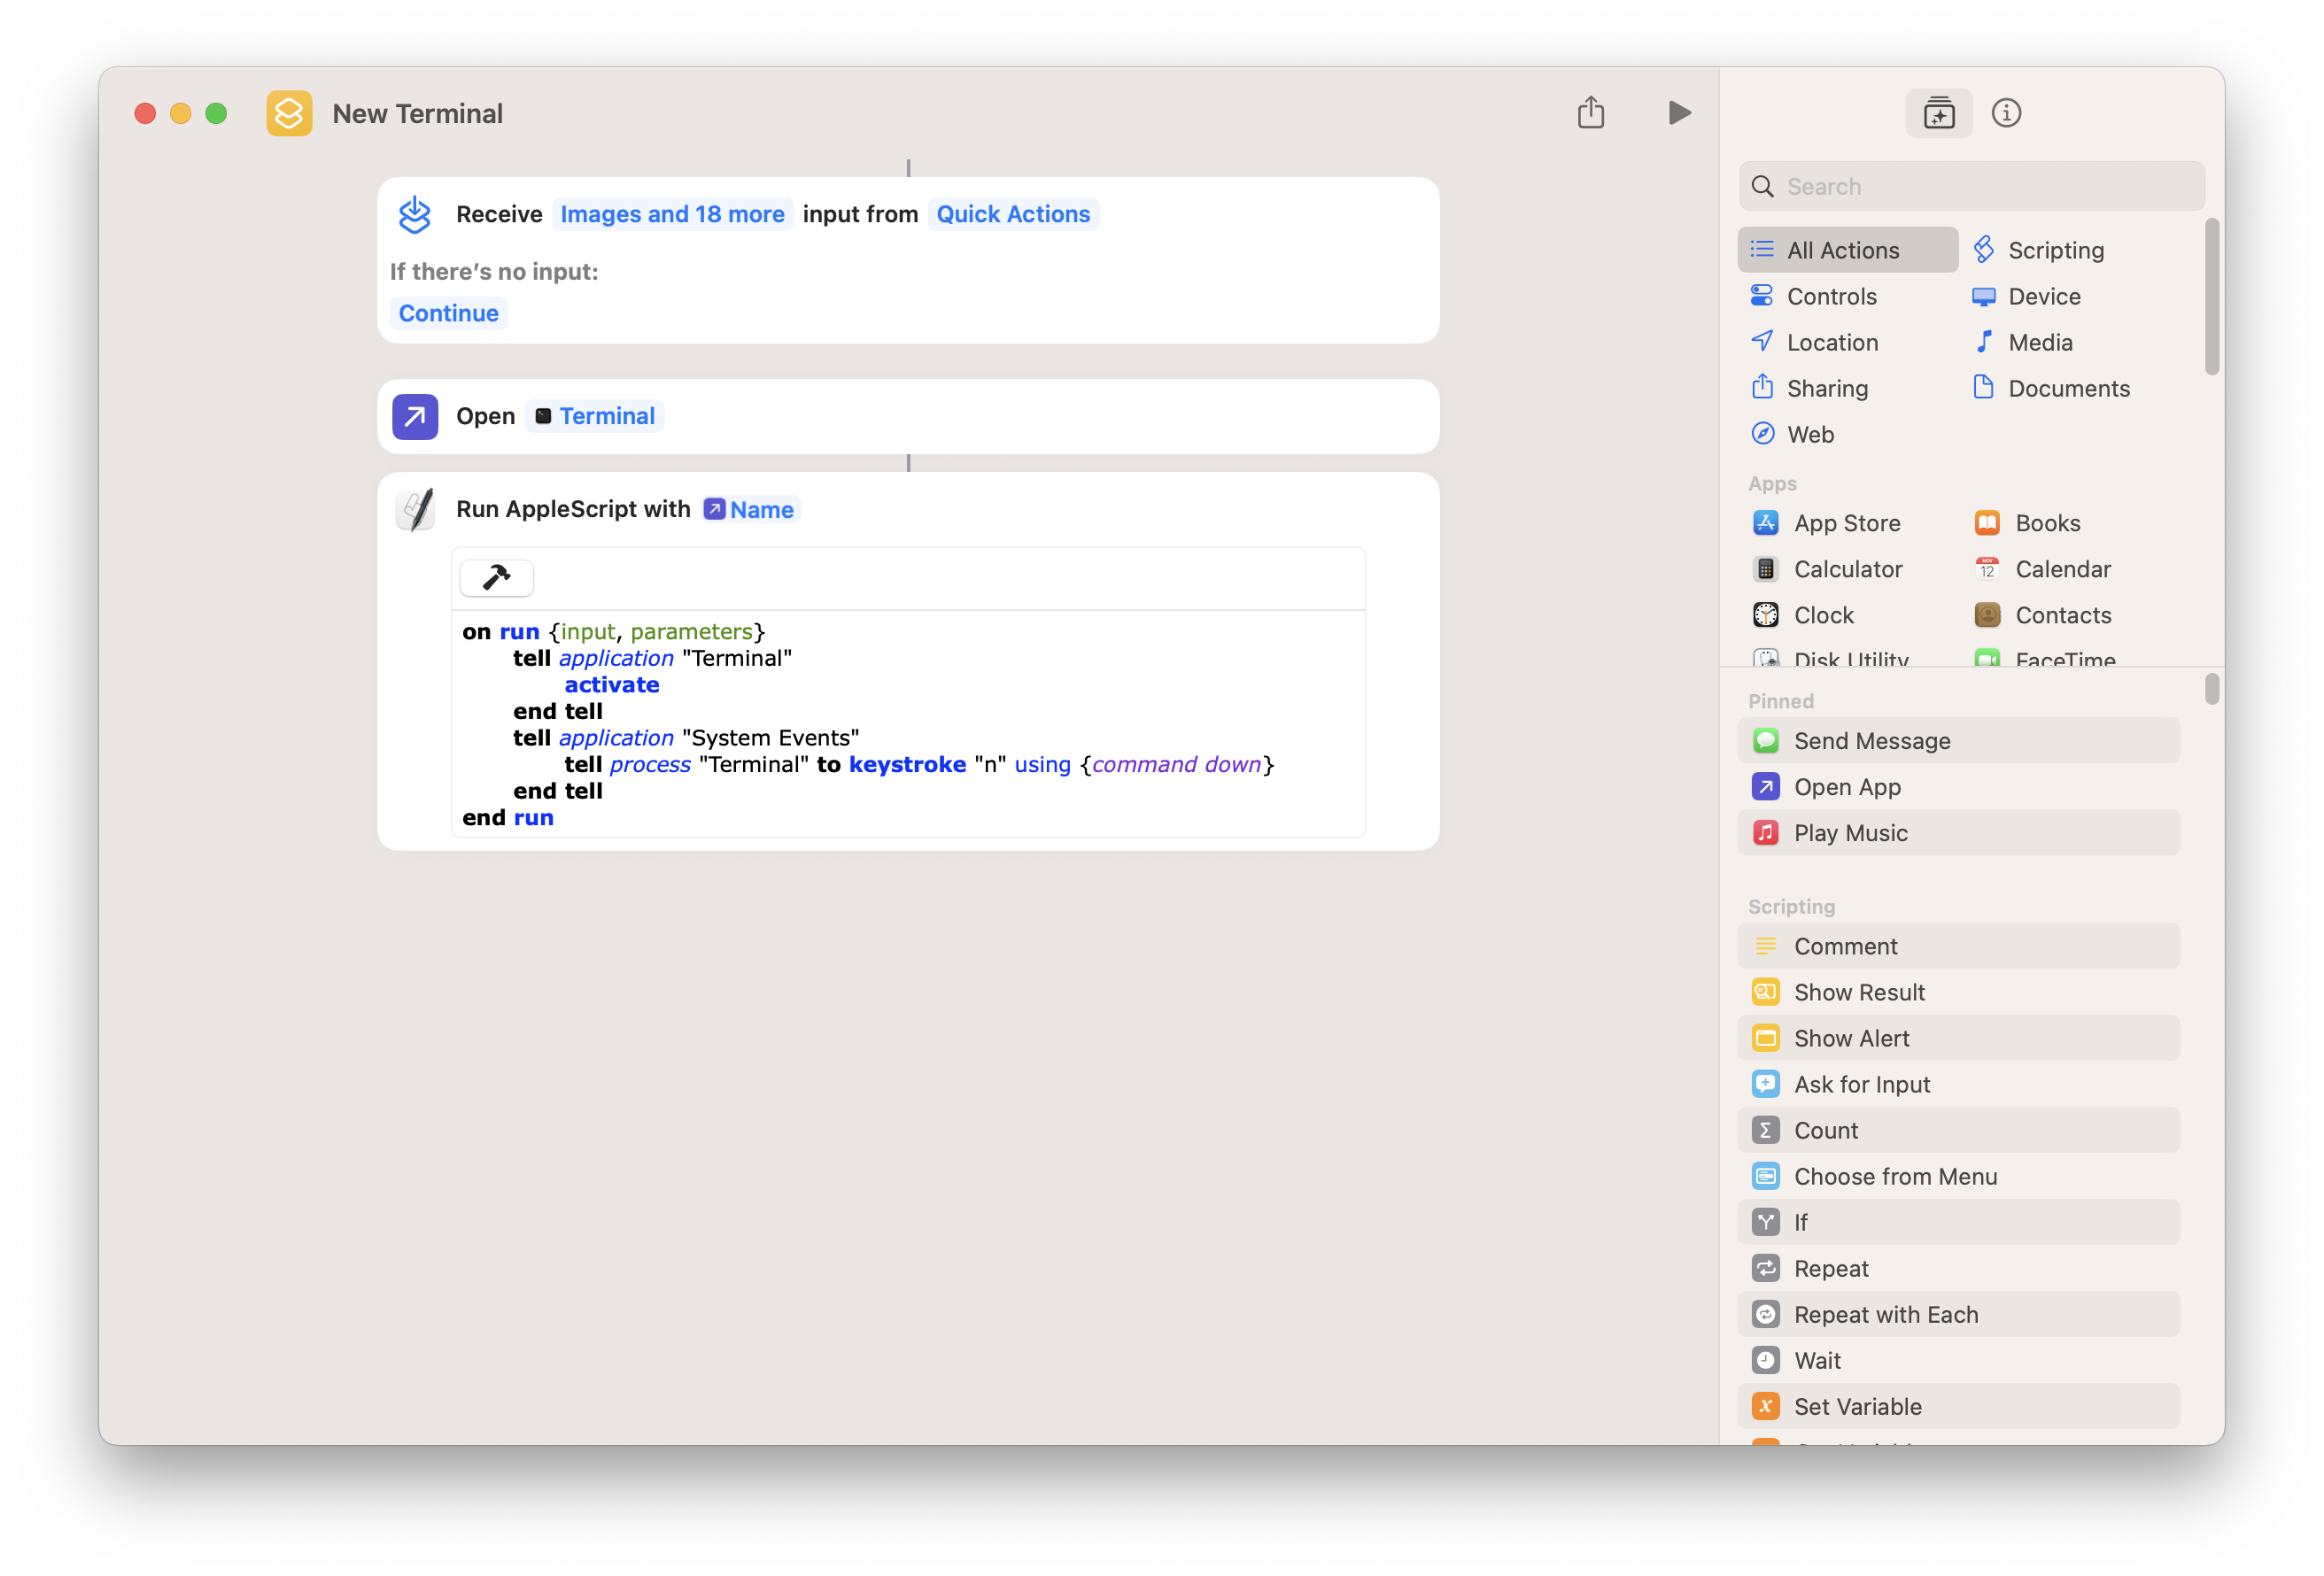Select the All Actions category
The image size is (2324, 1576).
1846,250
